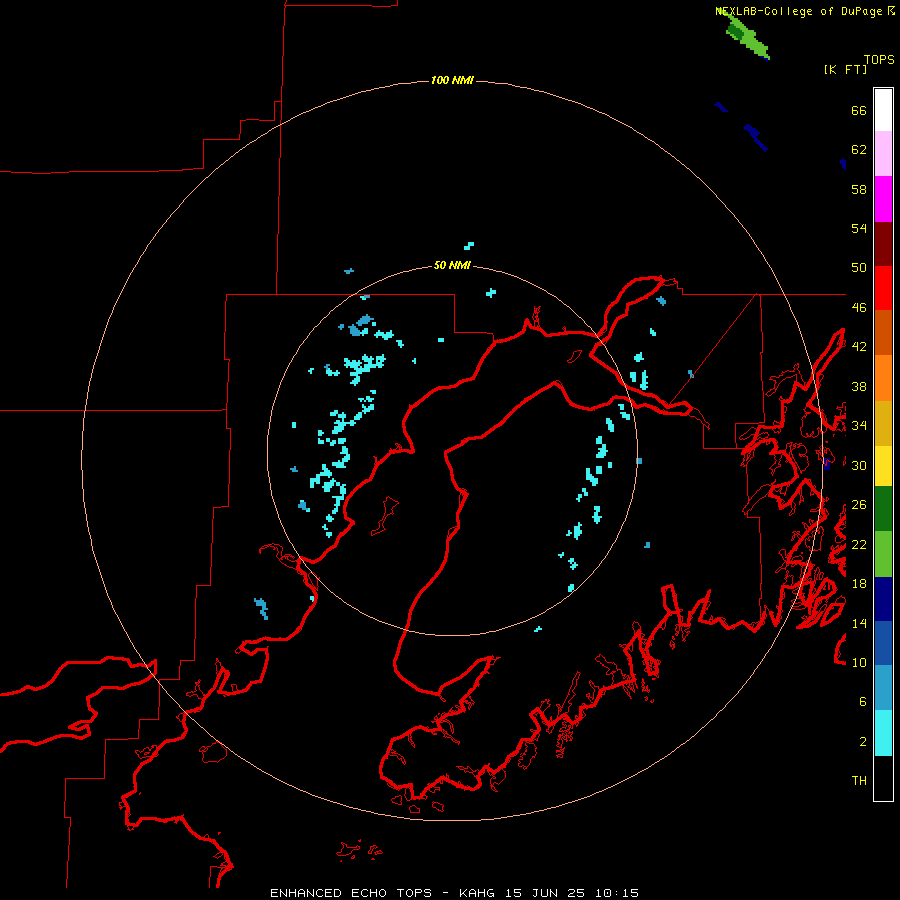
Task: Click the 50 NMI range ring label
Action: pyautogui.click(x=452, y=265)
